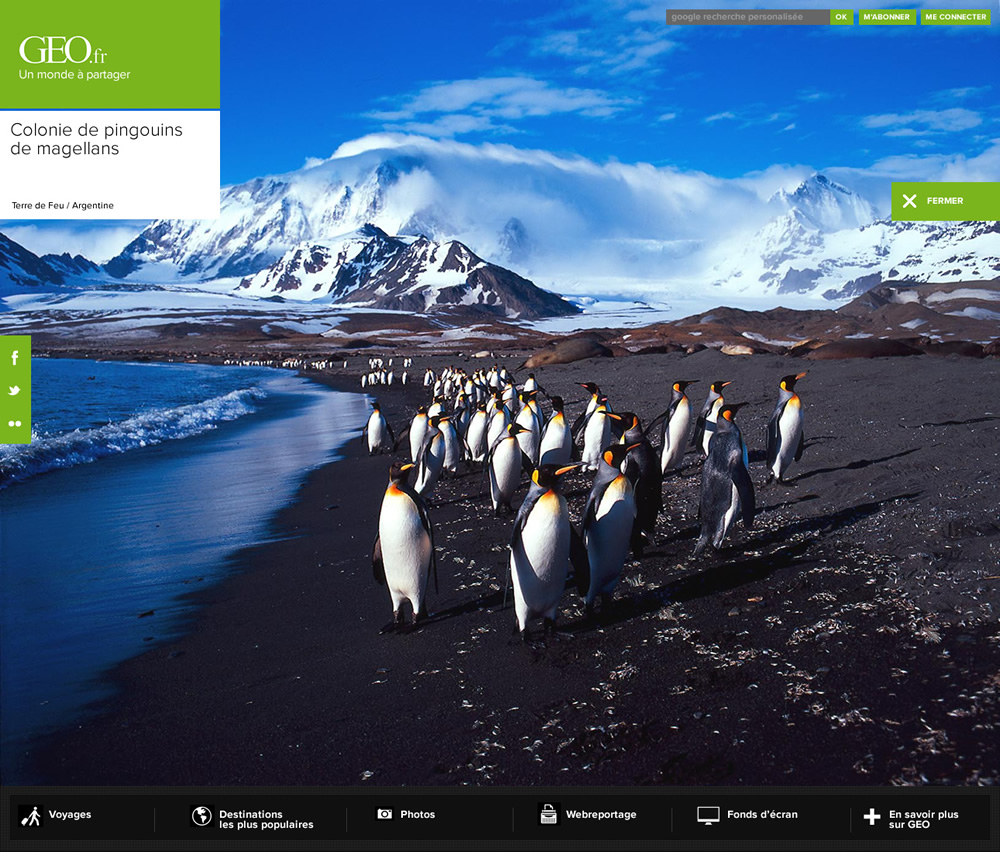Click the plus icon near En savoir plus

(x=872, y=817)
